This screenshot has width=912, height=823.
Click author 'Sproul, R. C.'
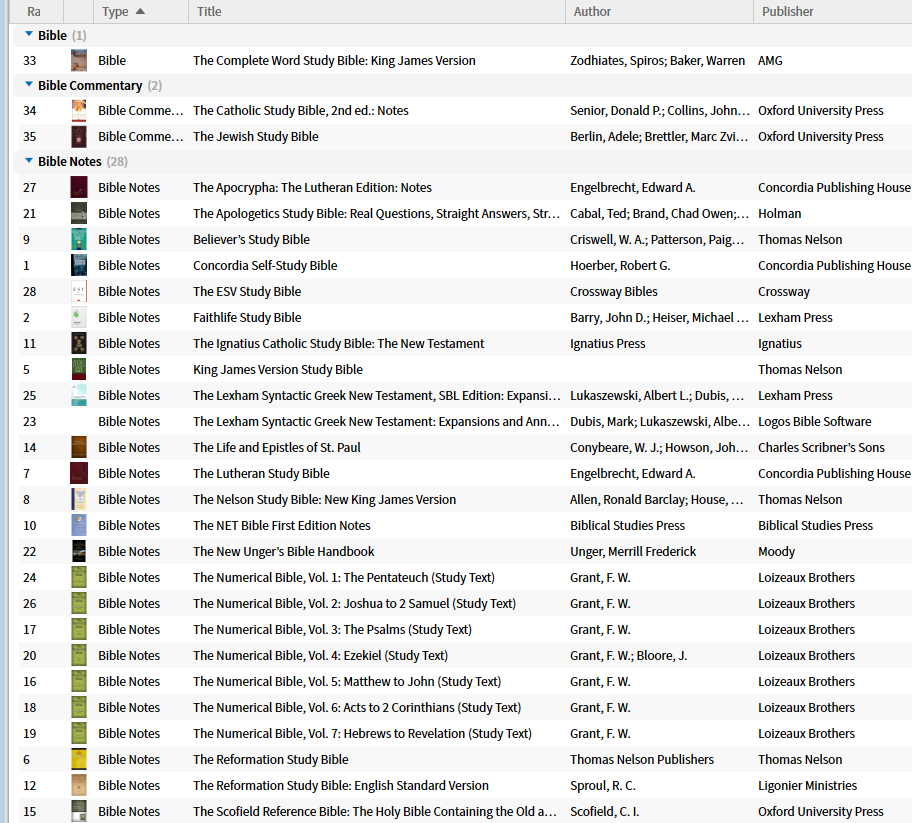[x=603, y=786]
